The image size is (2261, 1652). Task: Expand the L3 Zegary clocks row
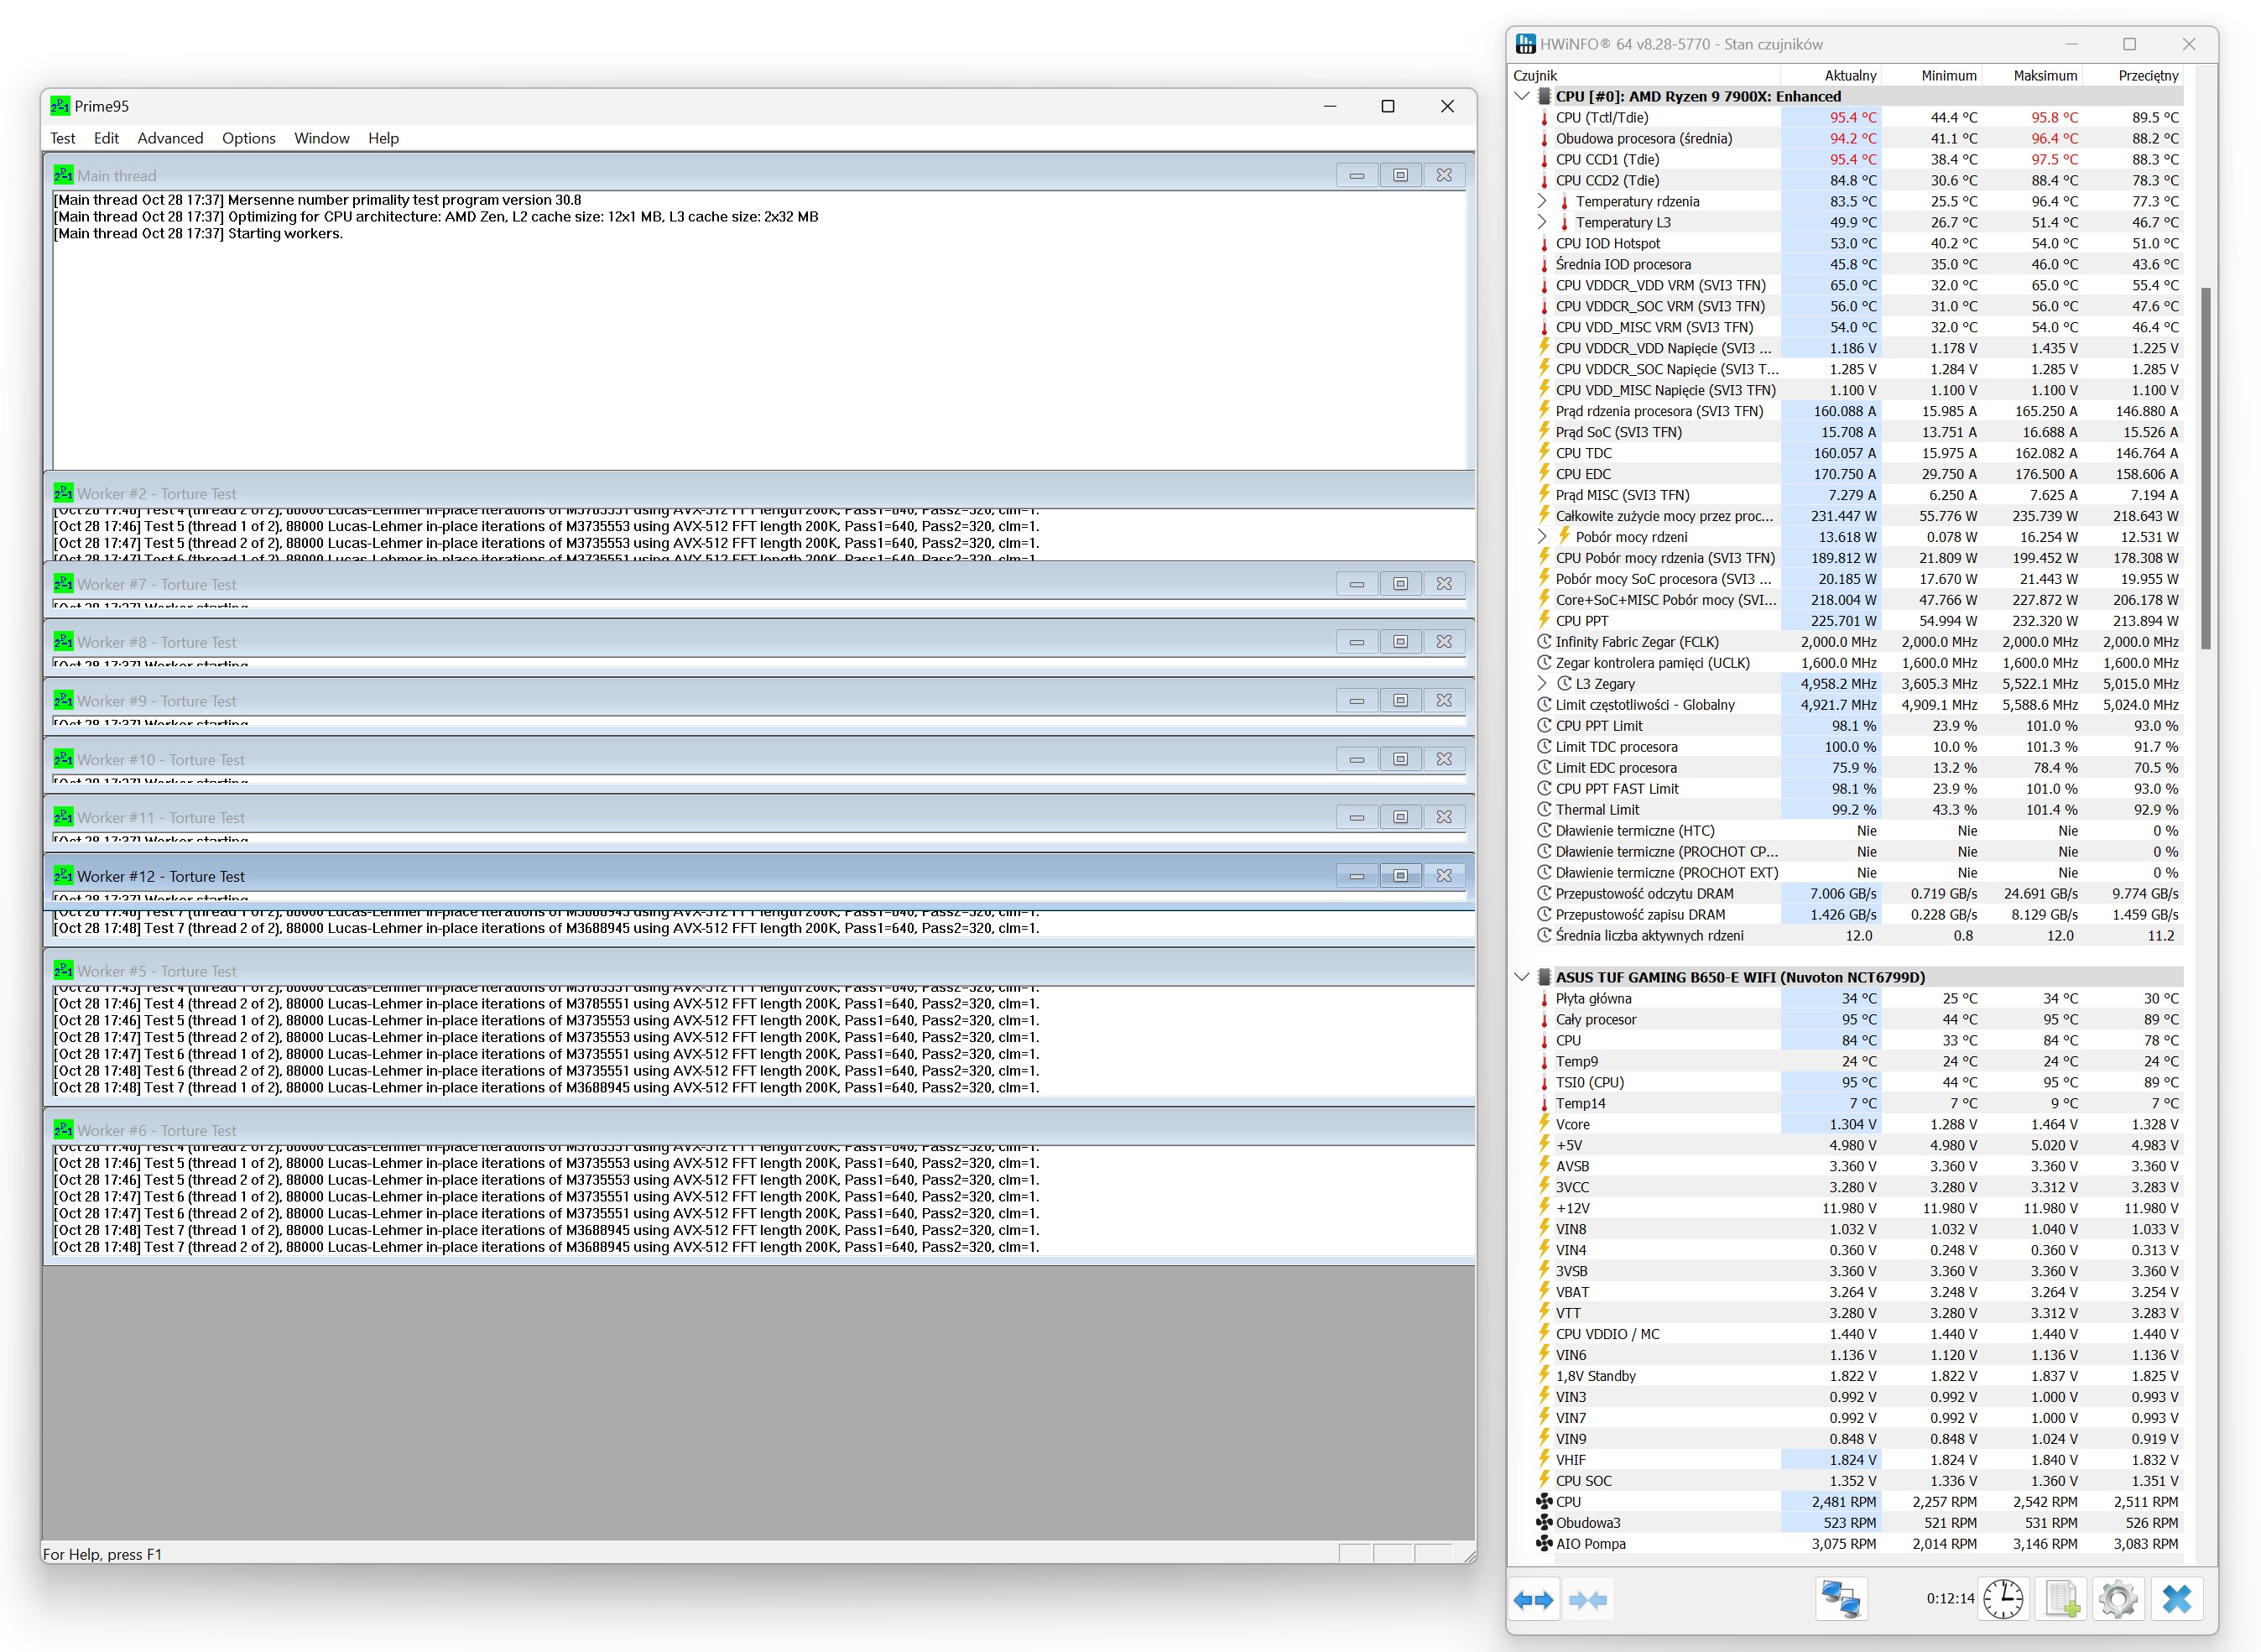1542,684
